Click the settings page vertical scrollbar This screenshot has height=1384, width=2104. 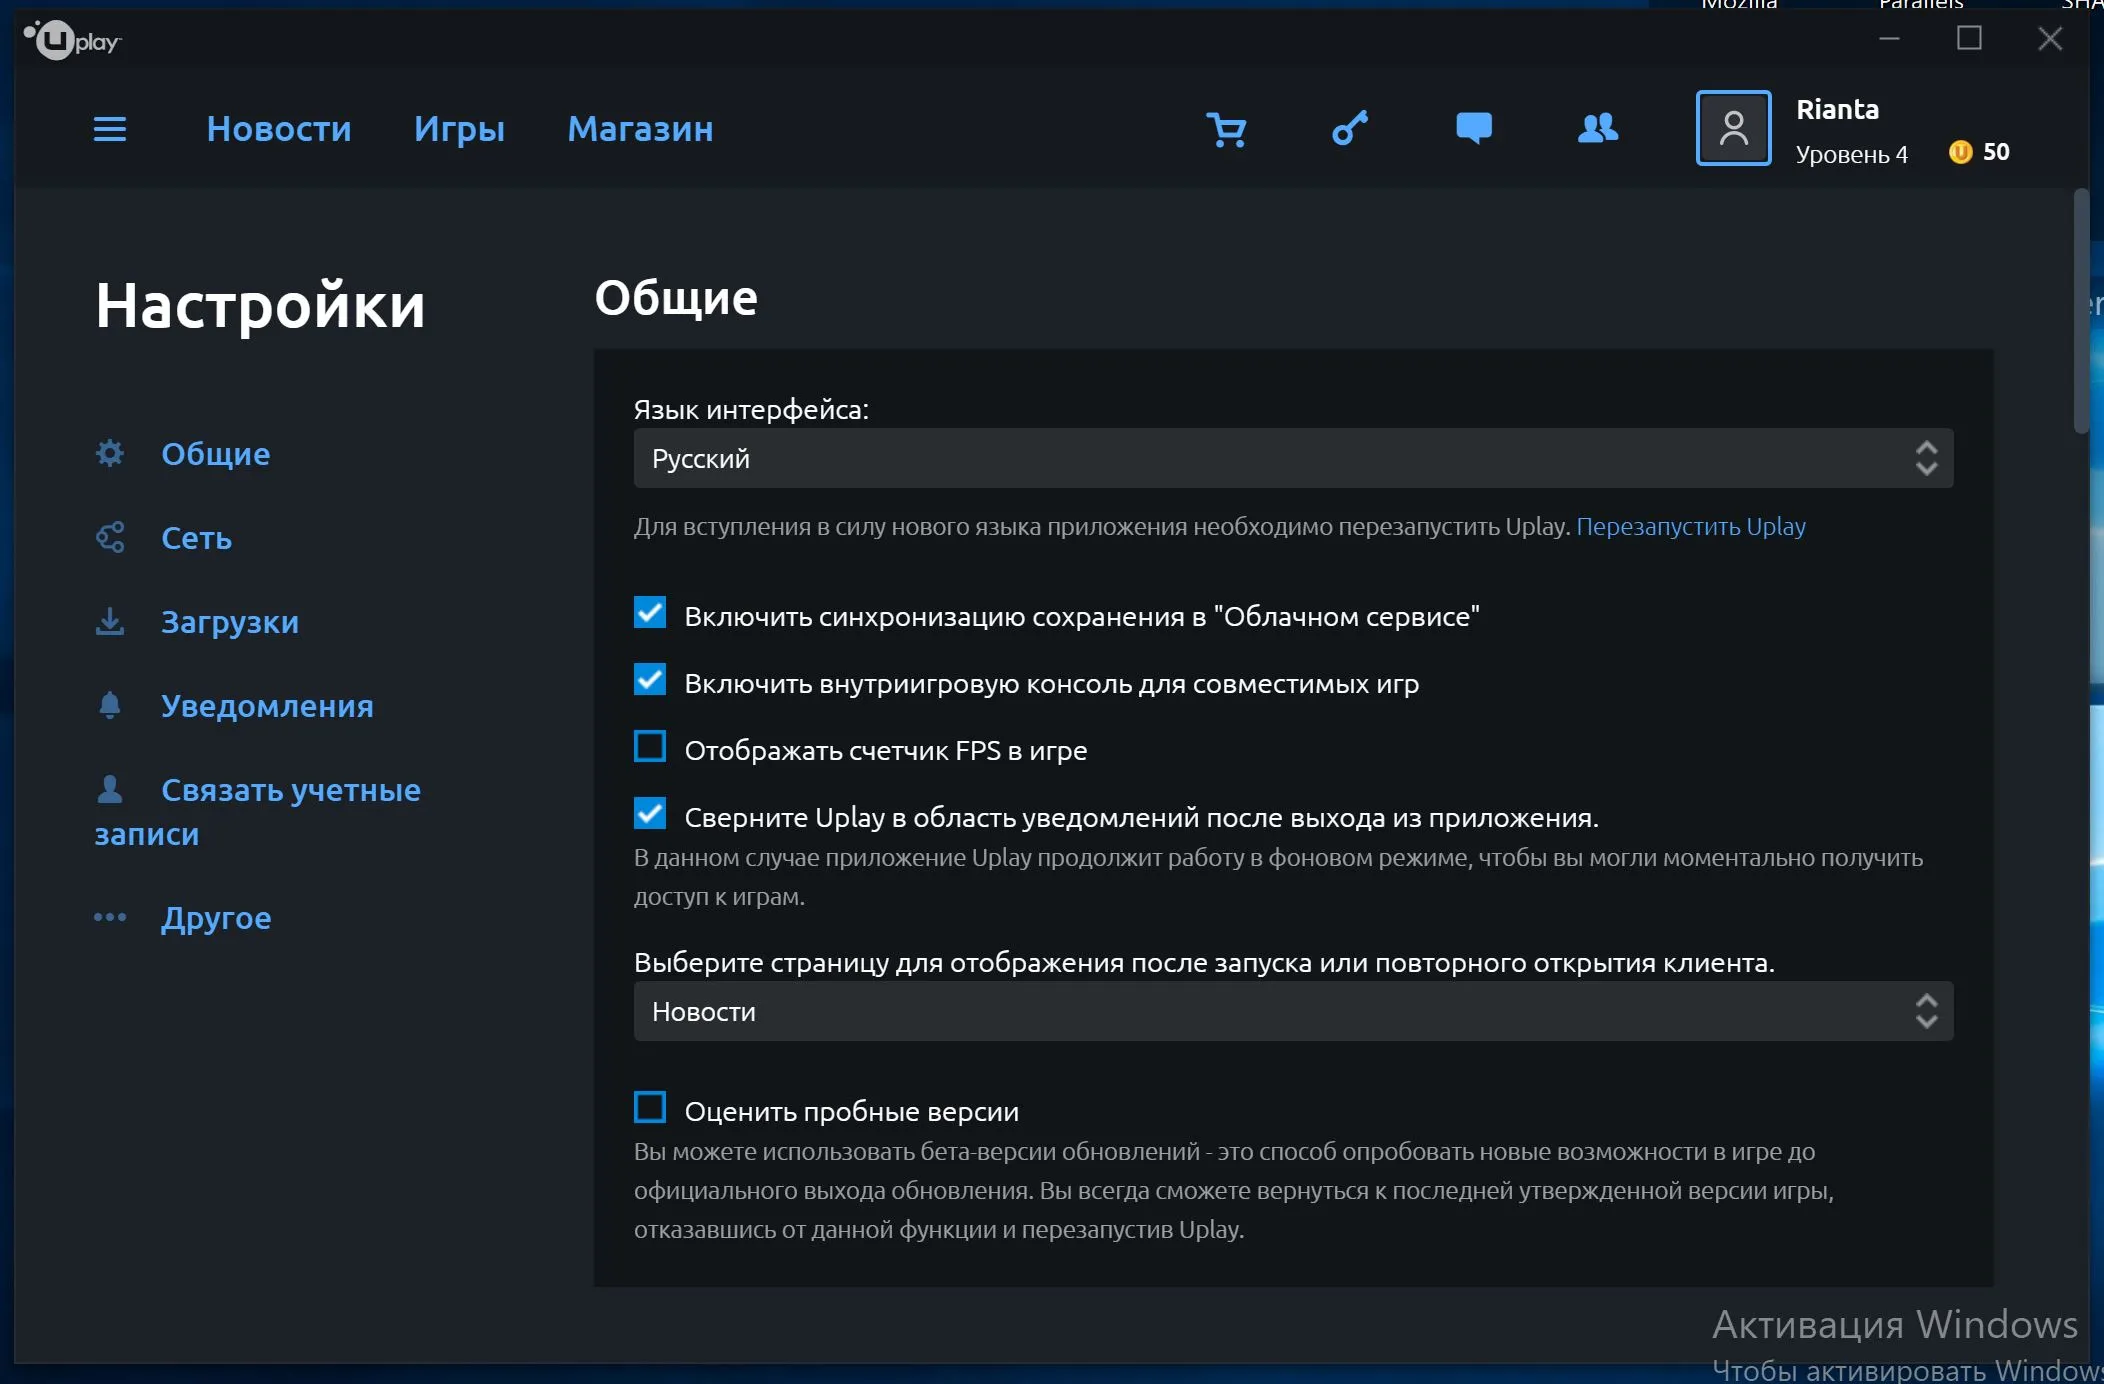pos(2081,310)
